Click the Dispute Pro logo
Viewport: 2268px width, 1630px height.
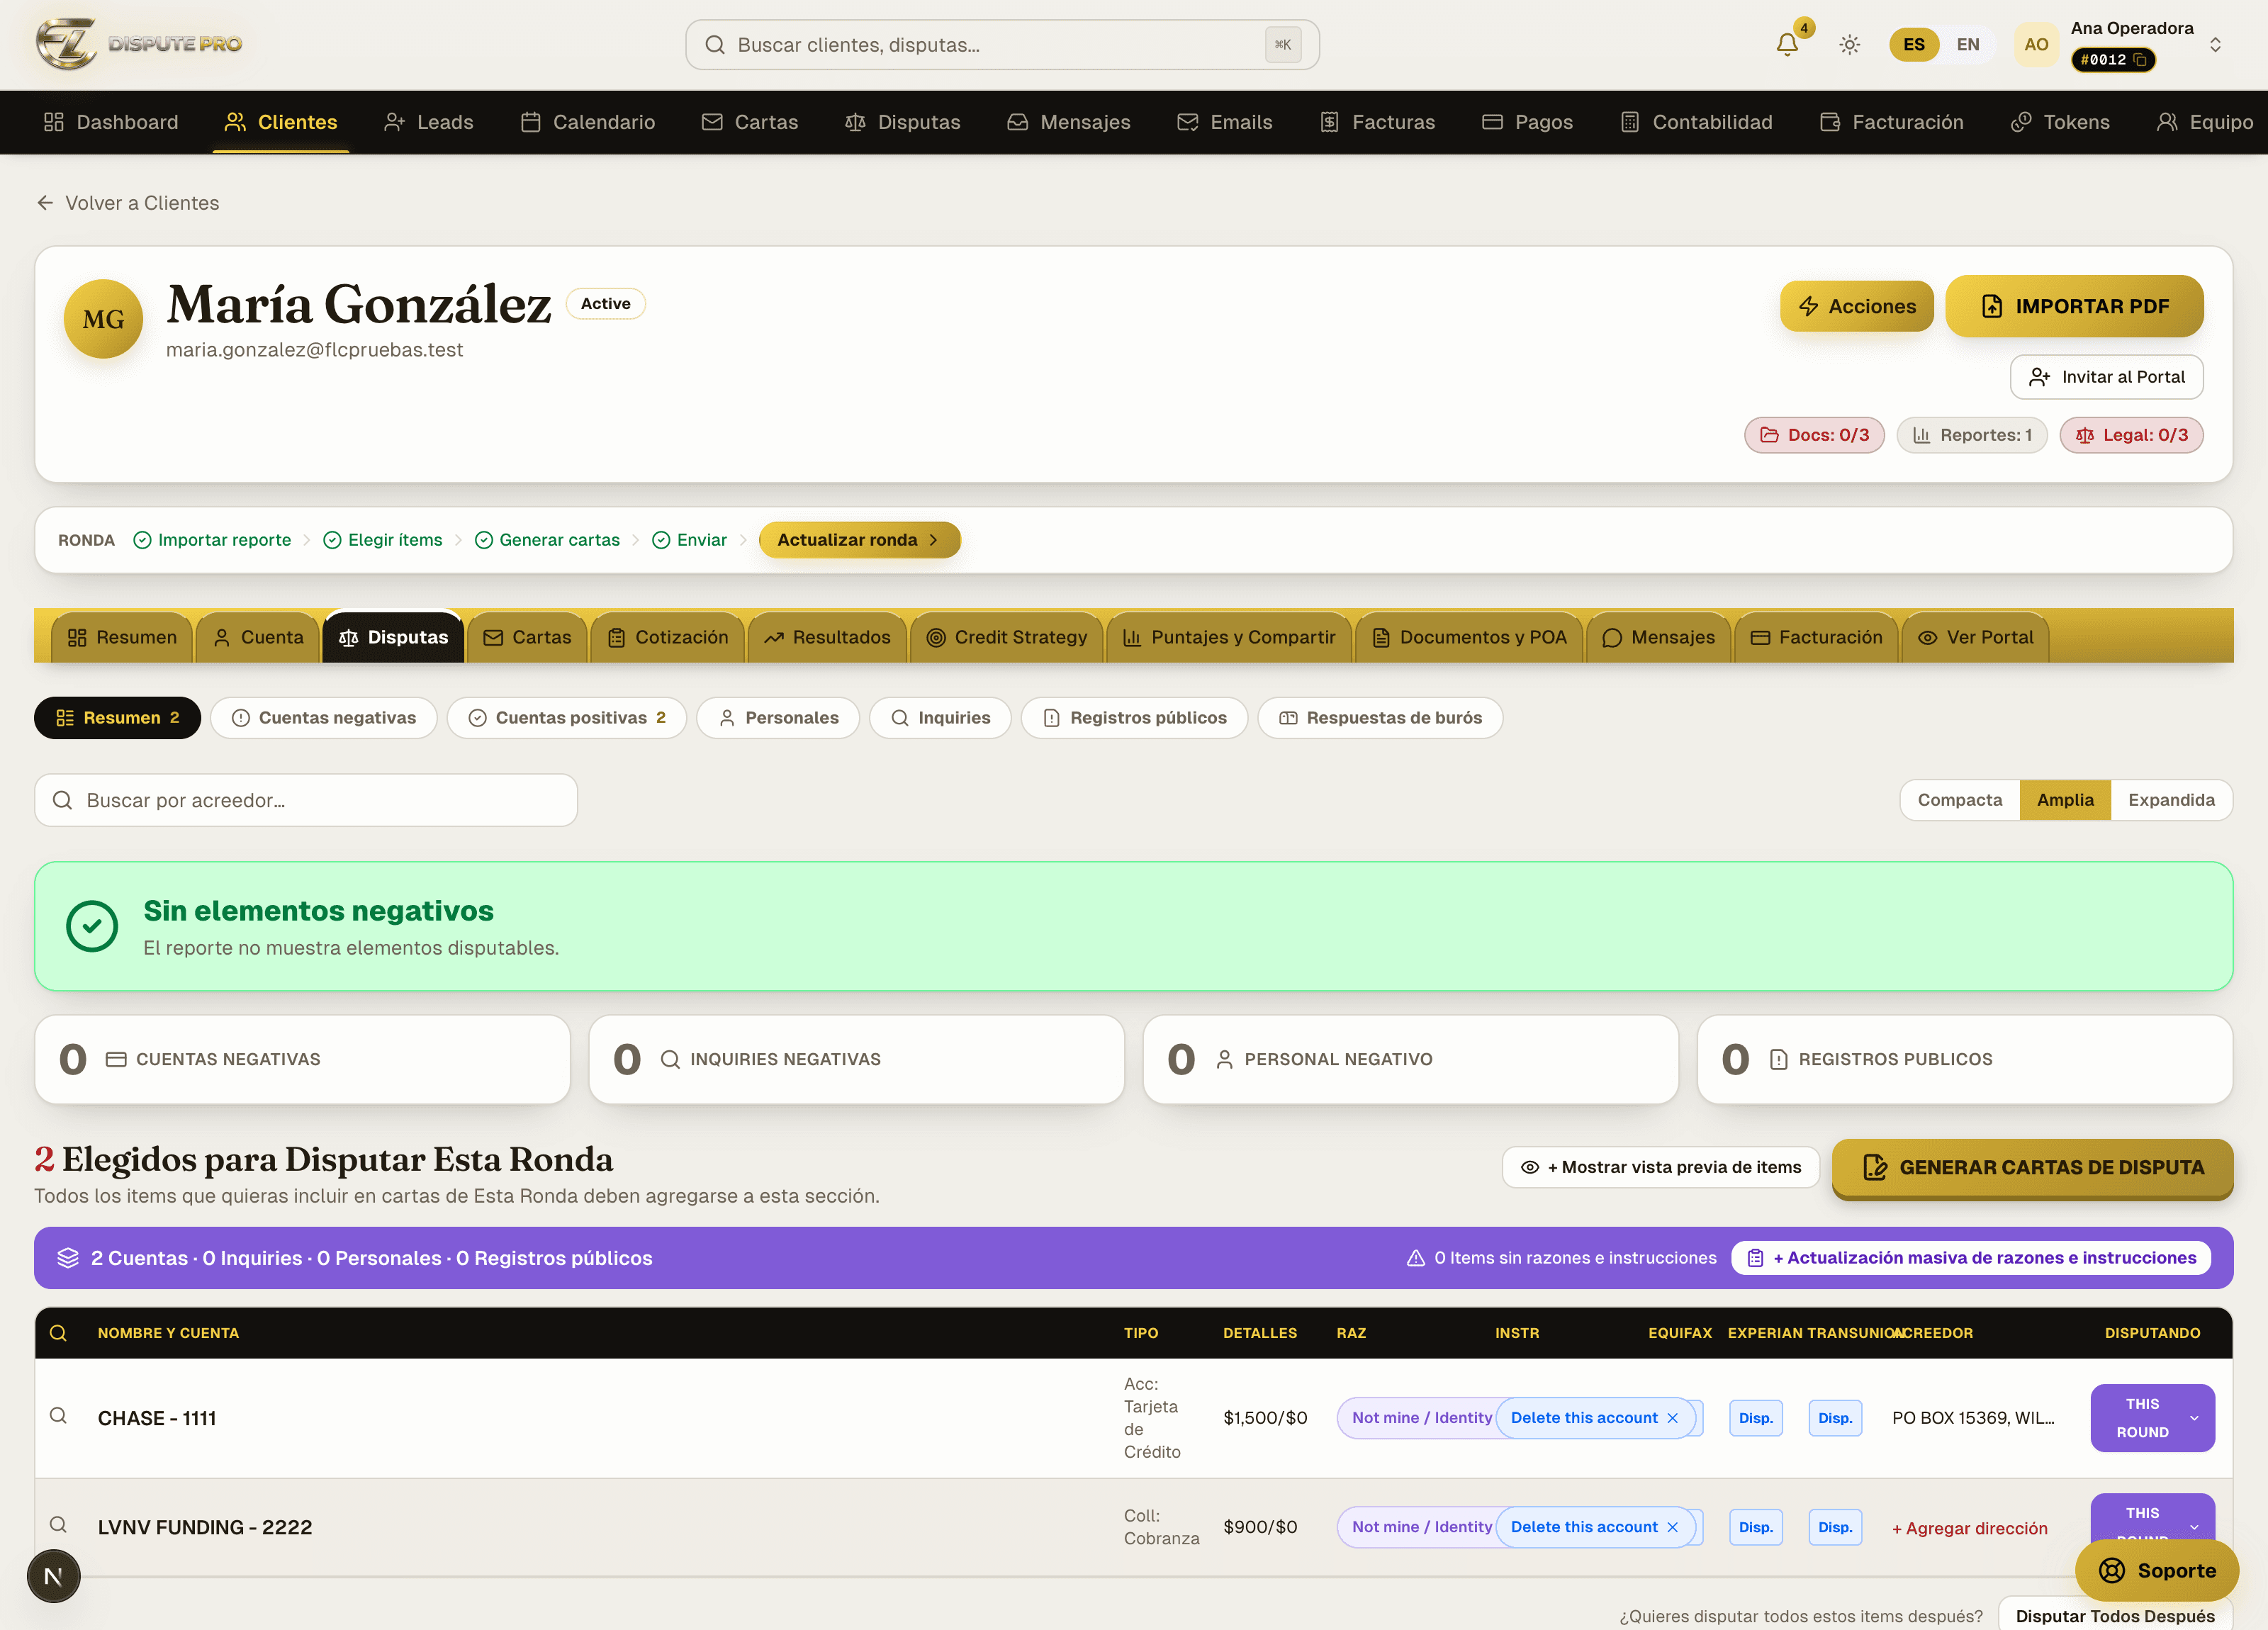[139, 44]
